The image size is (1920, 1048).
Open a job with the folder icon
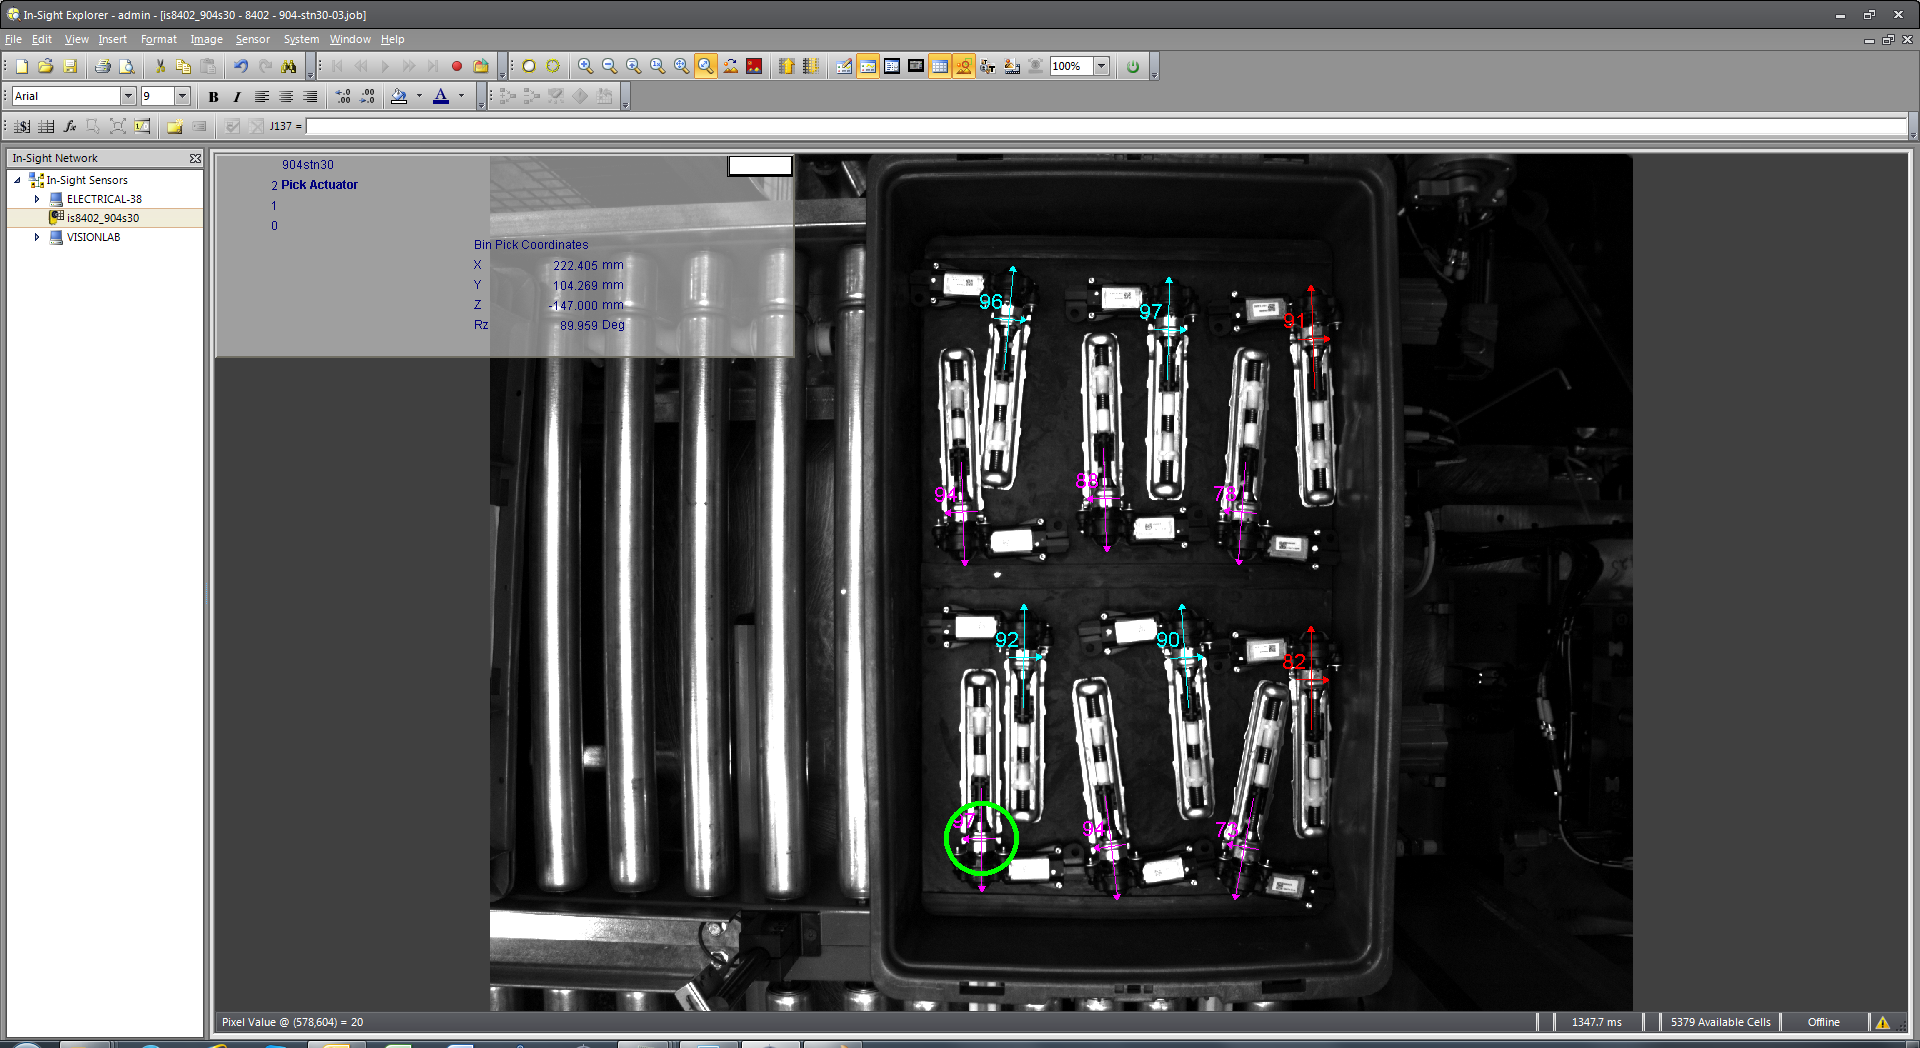(46, 66)
